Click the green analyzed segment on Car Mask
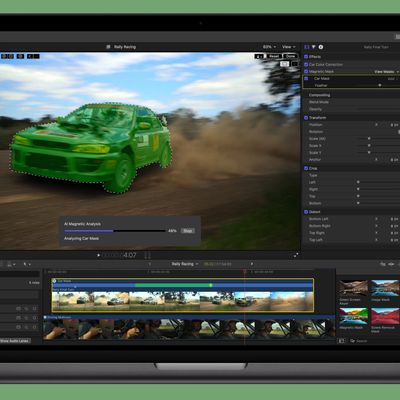The image size is (400, 400). (173, 285)
